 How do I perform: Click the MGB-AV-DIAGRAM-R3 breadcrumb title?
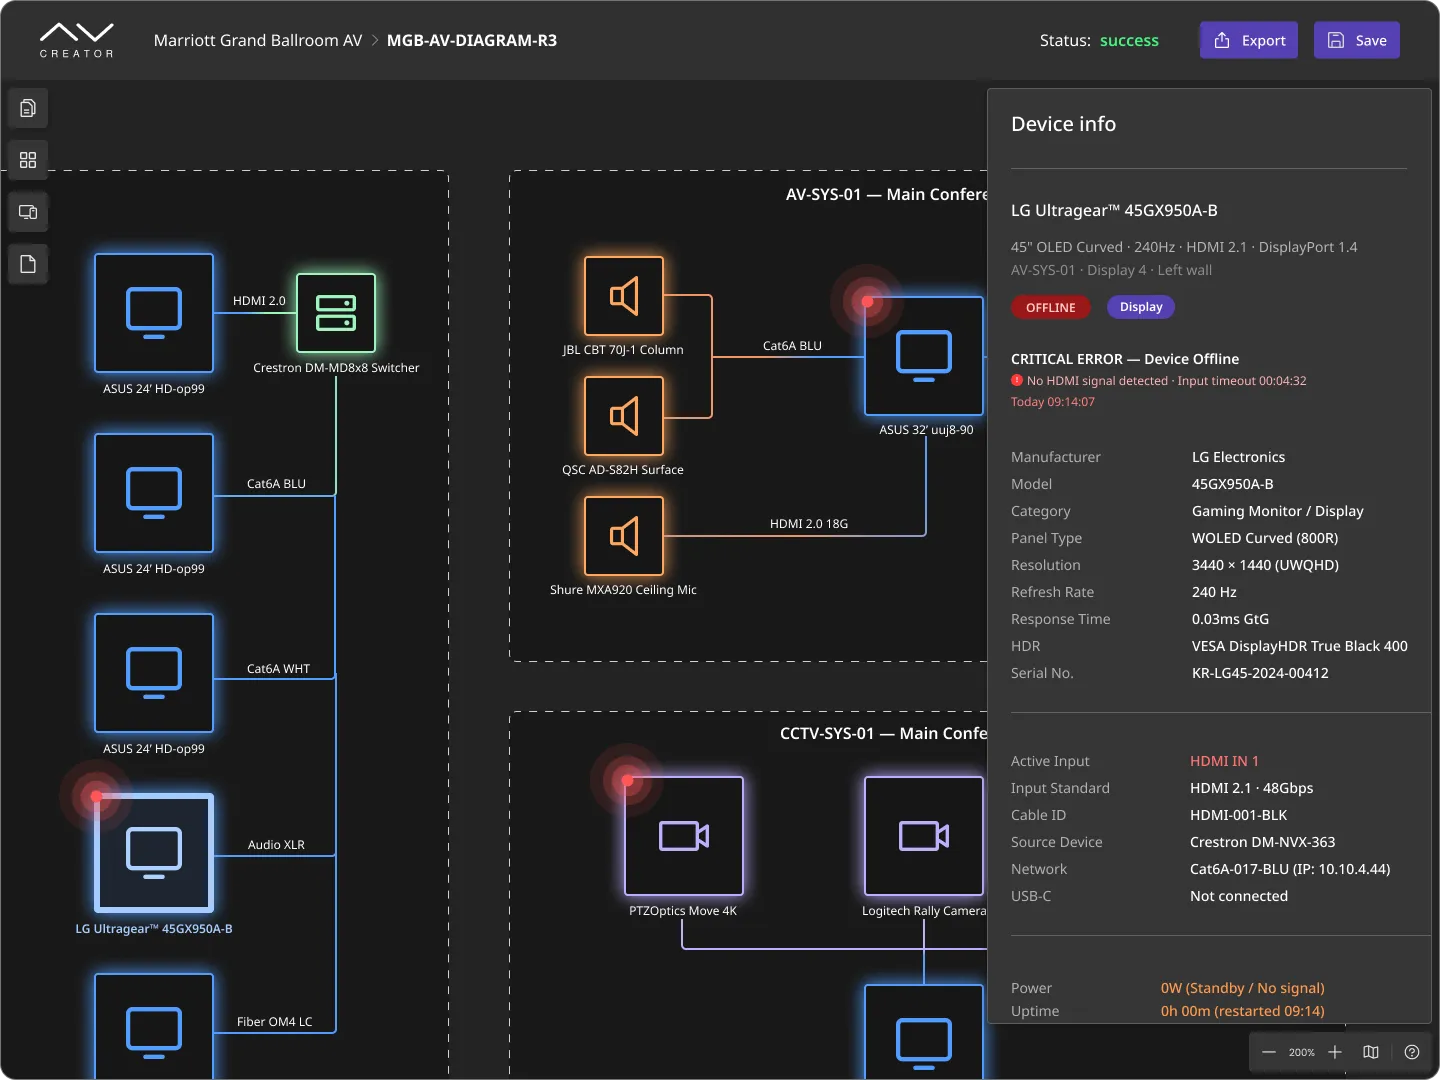[x=472, y=40]
